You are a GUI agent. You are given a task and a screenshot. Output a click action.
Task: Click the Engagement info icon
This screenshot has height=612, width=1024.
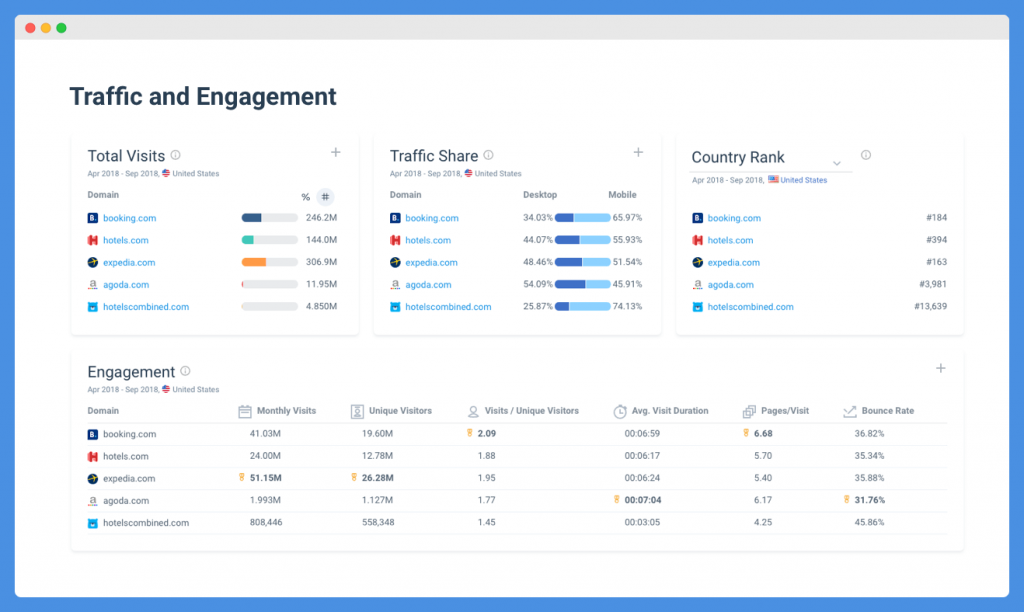coord(185,371)
